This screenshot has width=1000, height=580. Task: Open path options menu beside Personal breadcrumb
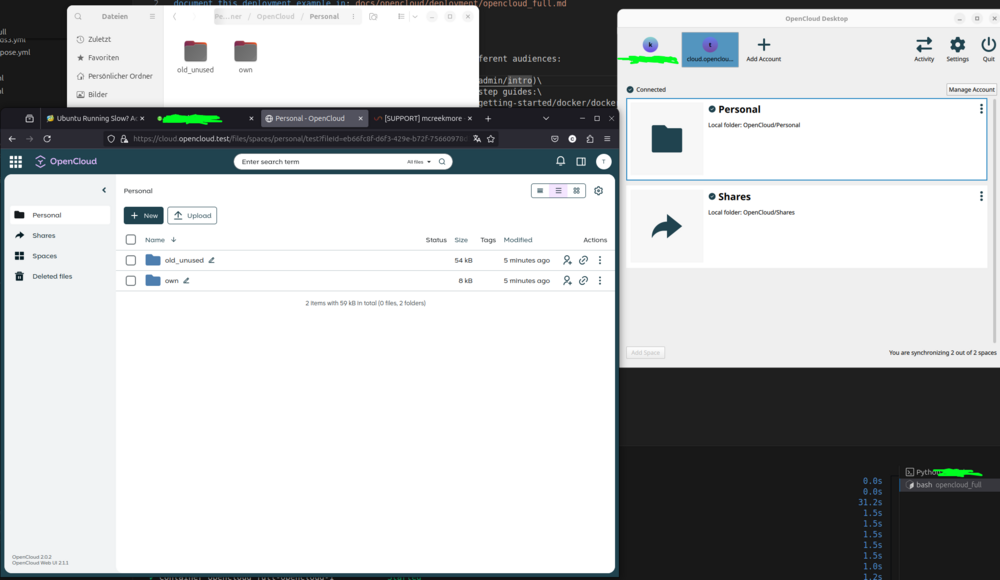[x=353, y=17]
